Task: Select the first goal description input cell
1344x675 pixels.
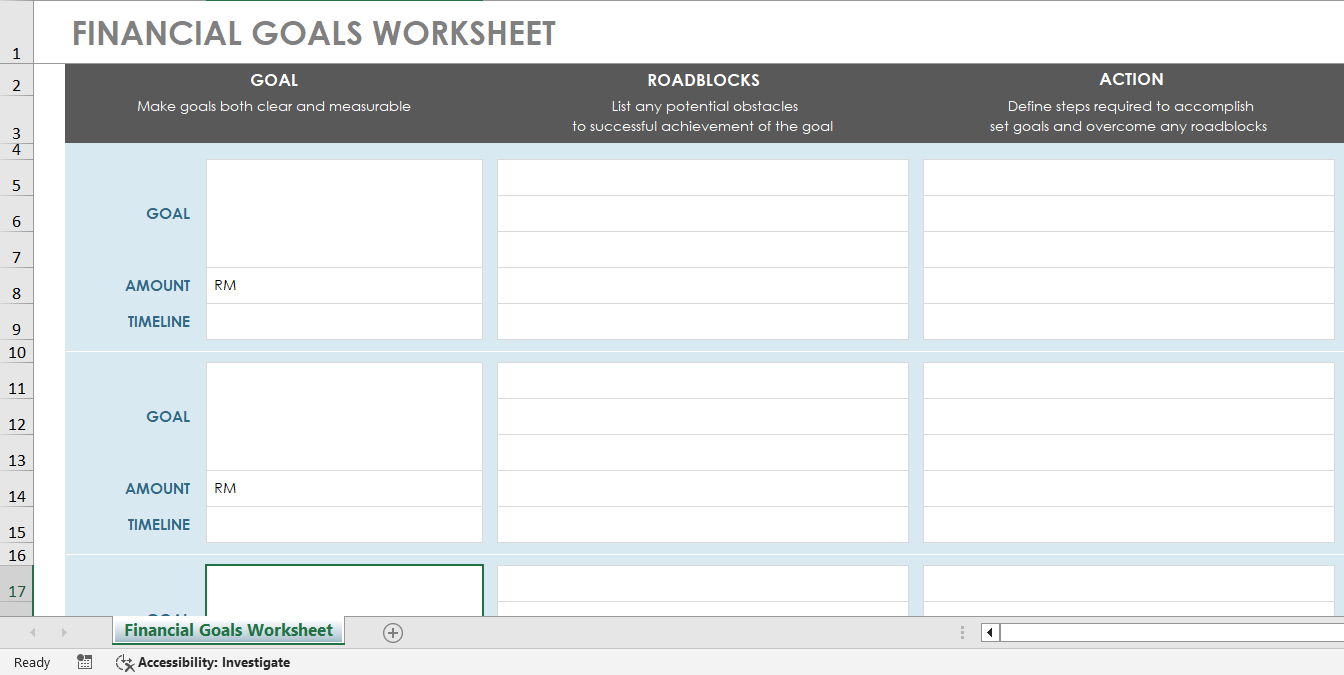Action: [344, 214]
